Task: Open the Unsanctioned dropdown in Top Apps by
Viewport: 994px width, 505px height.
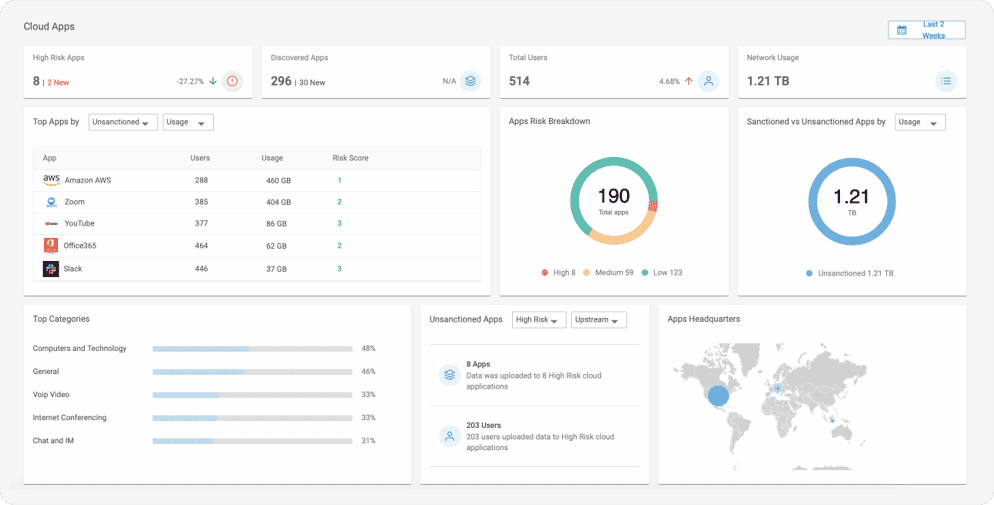Action: click(x=123, y=122)
